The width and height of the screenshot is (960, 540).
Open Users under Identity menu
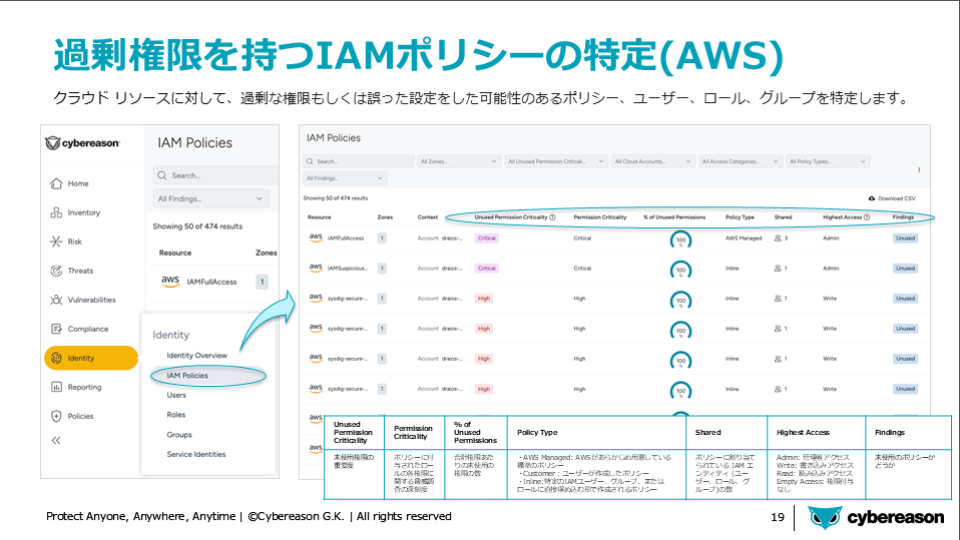pyautogui.click(x=176, y=395)
